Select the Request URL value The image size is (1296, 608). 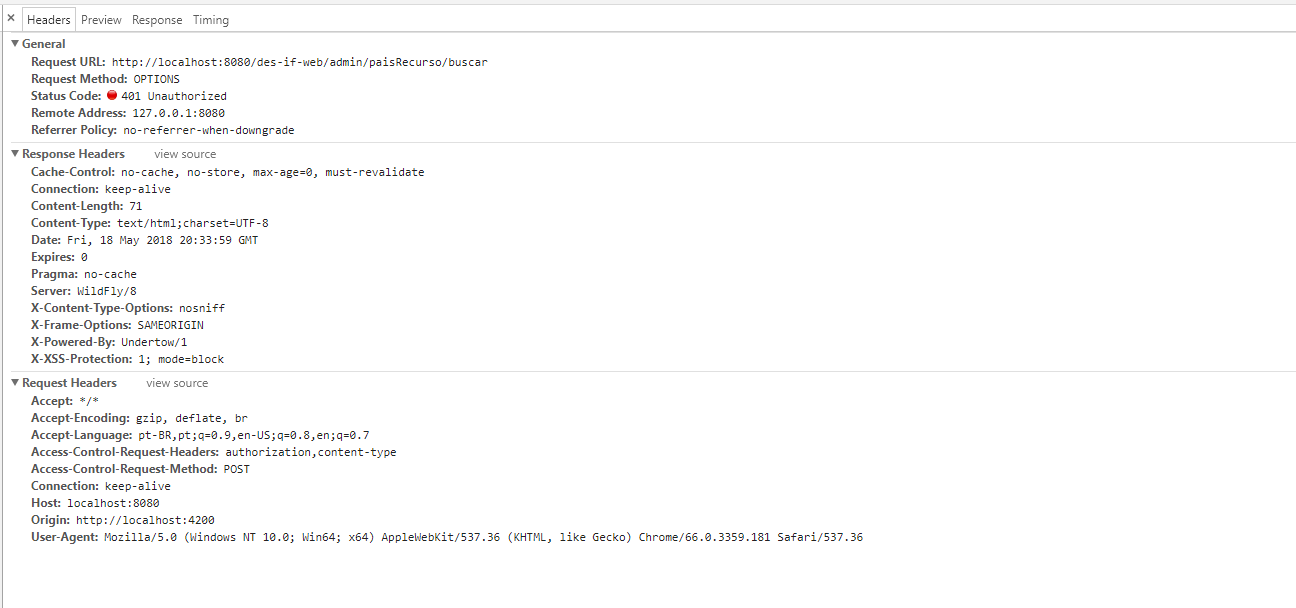[x=300, y=62]
